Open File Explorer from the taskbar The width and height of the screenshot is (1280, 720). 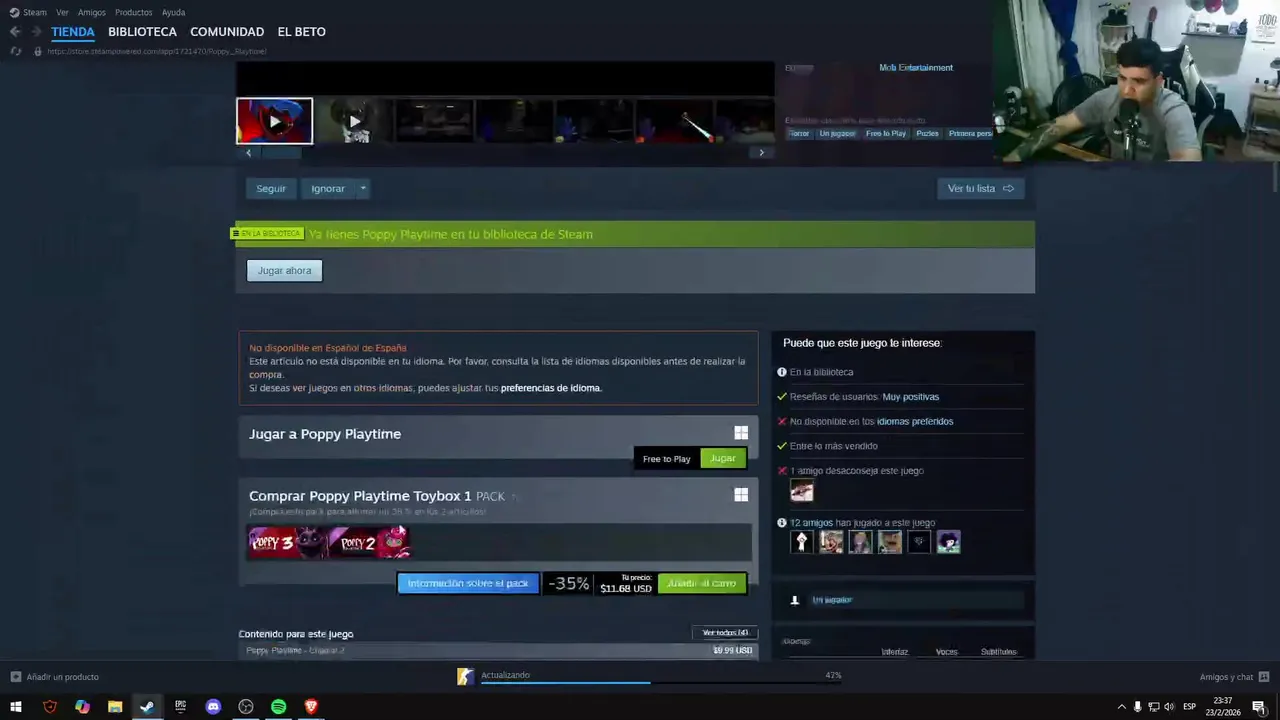point(115,707)
